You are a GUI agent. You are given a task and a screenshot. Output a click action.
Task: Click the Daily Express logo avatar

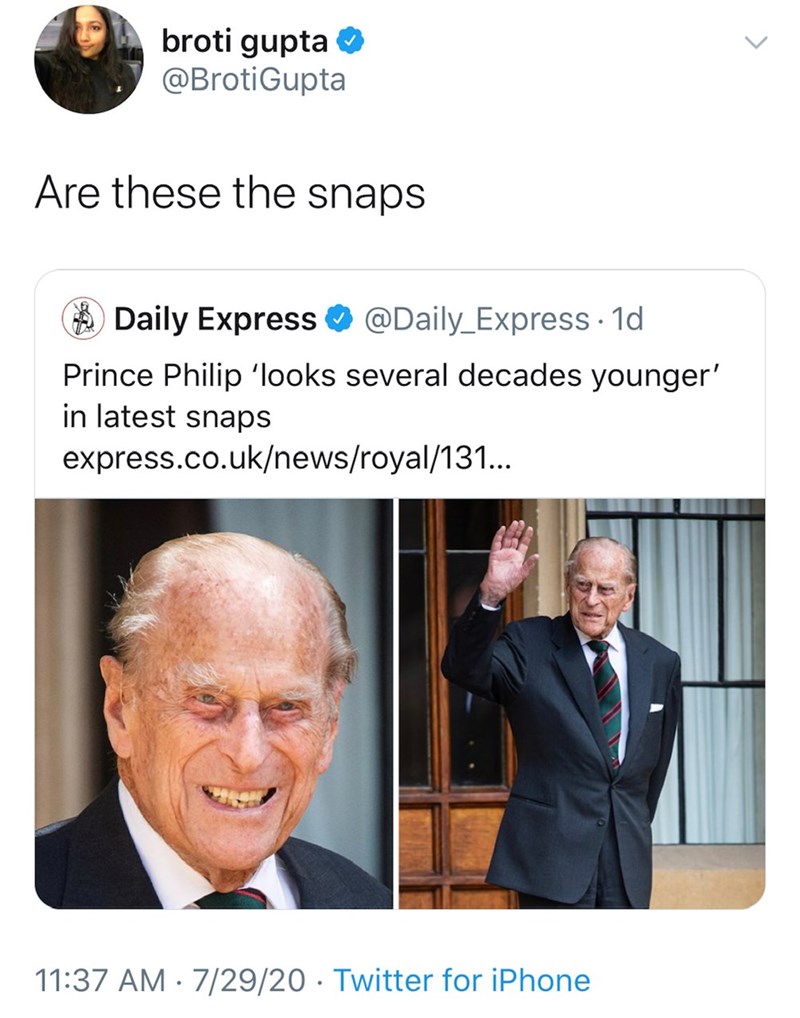[x=84, y=320]
